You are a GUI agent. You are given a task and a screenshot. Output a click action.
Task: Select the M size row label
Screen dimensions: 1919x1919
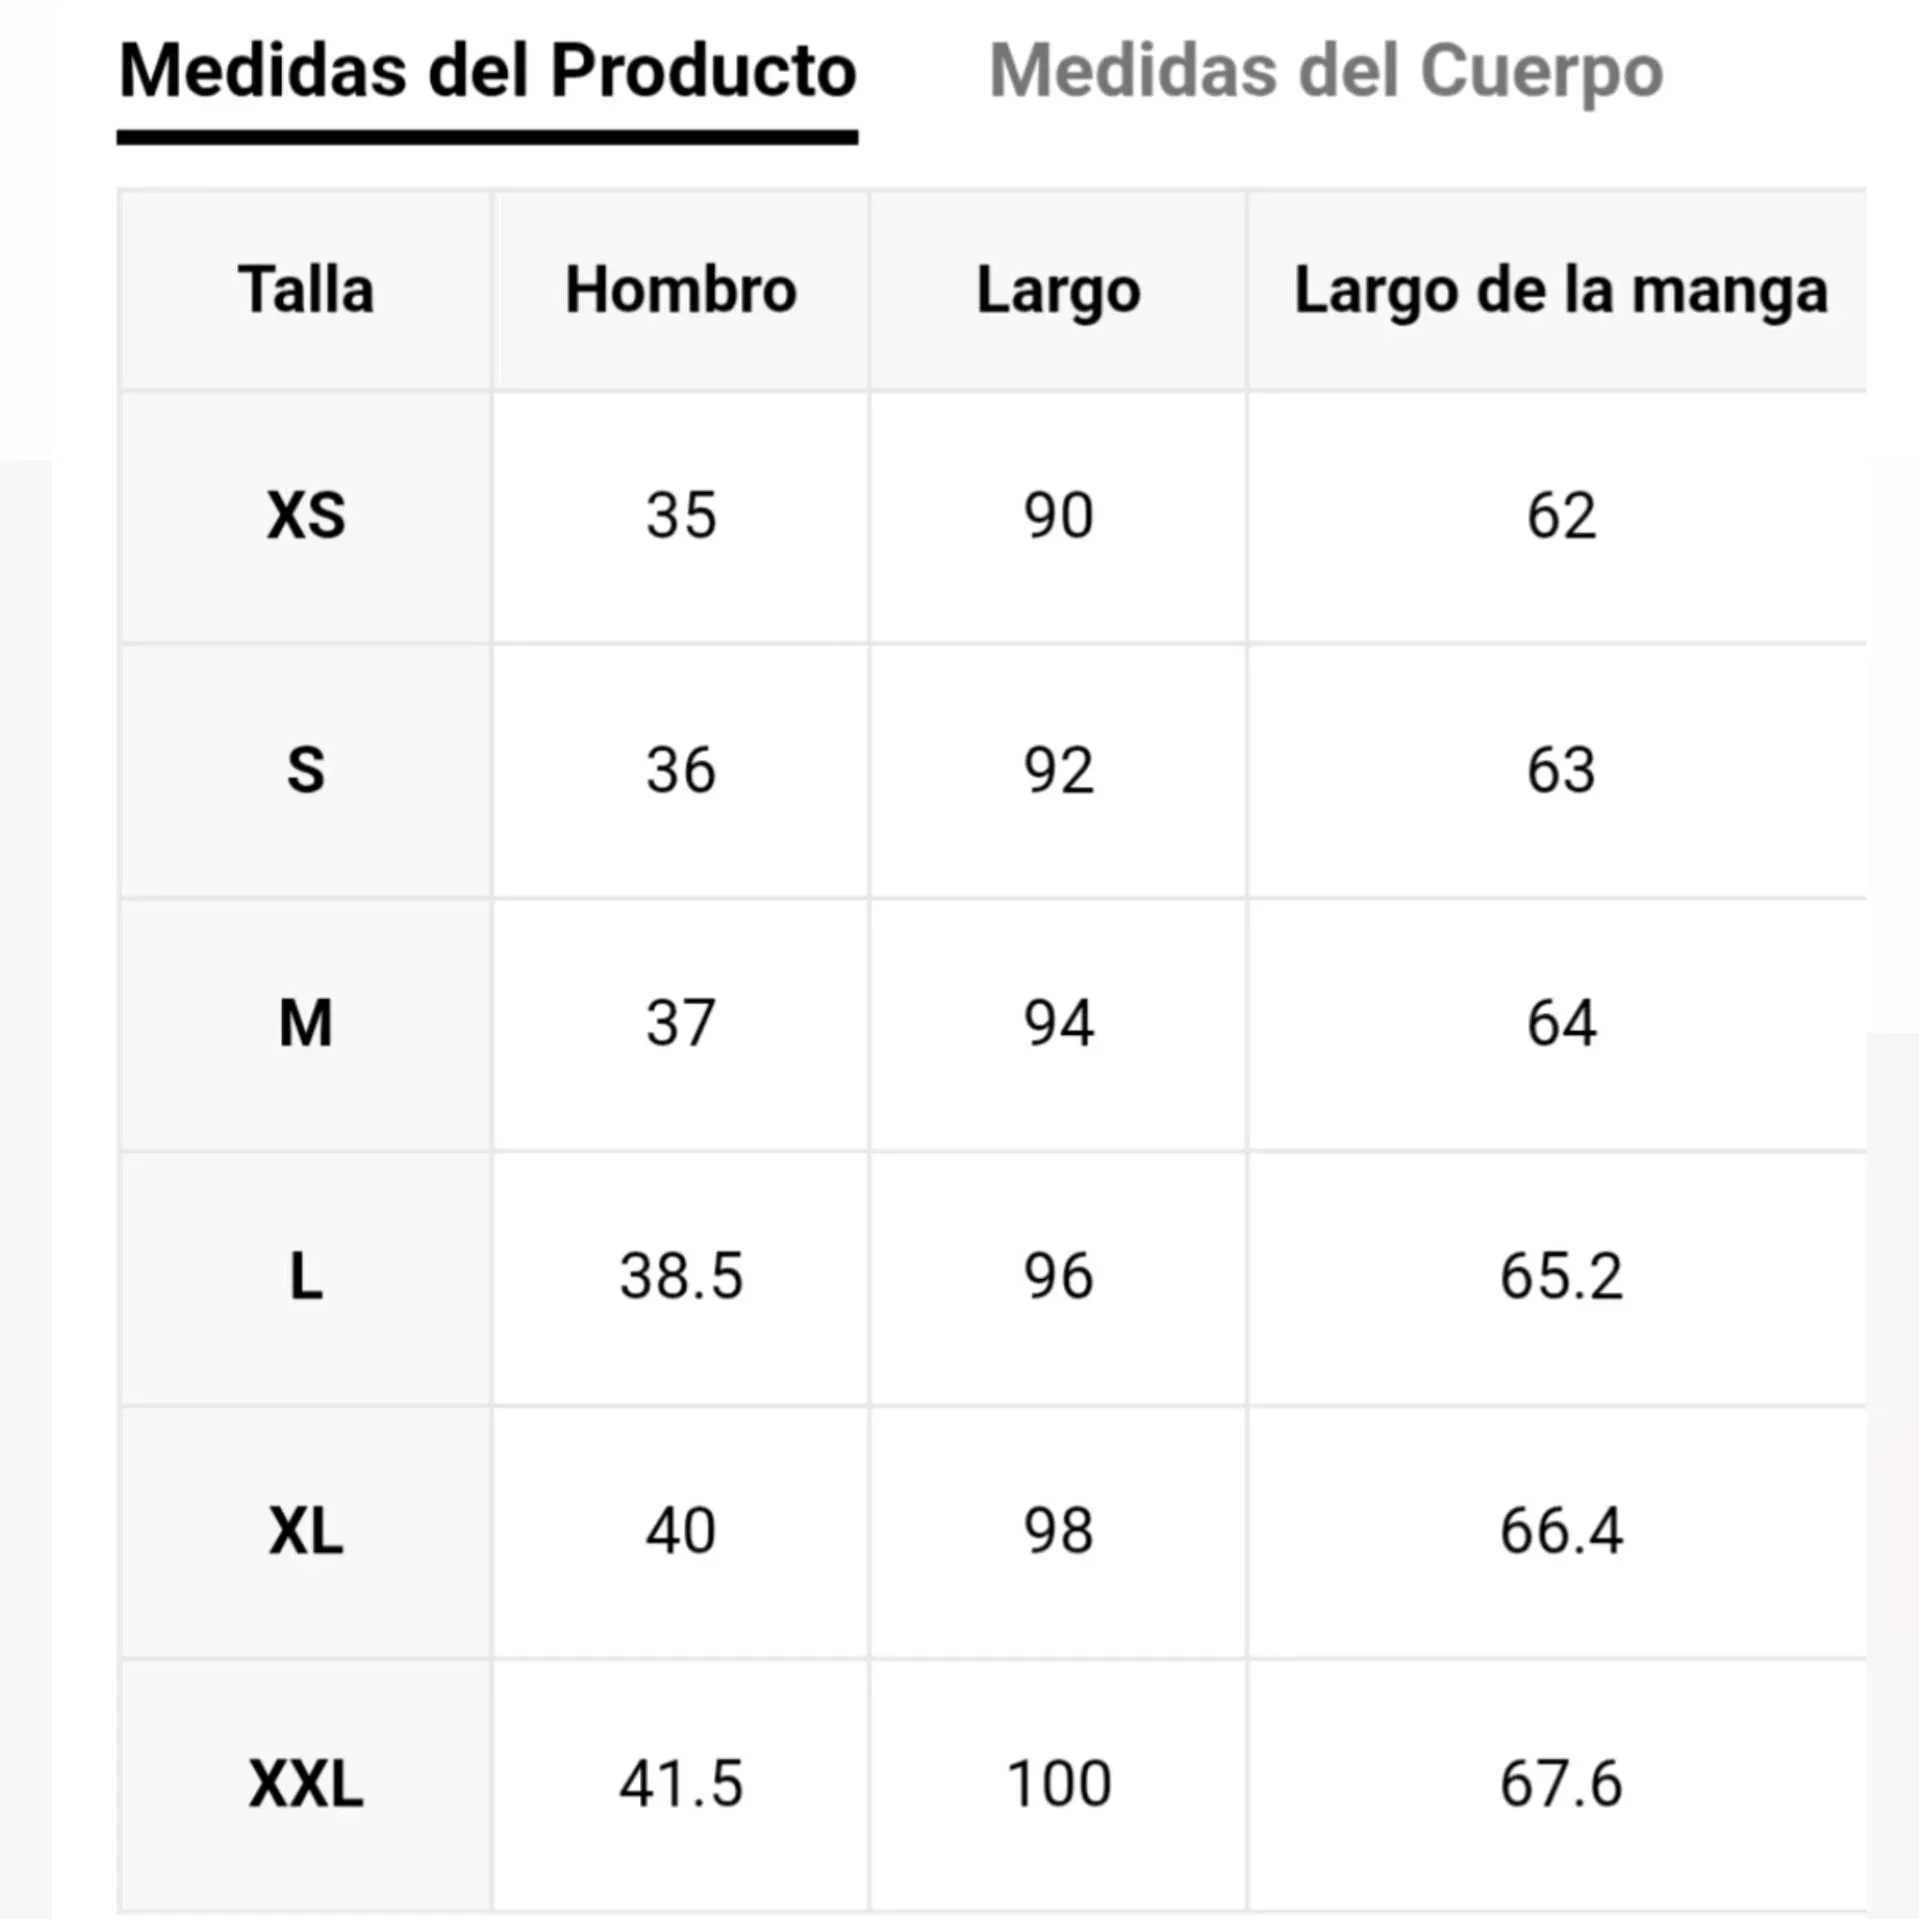(x=306, y=1023)
